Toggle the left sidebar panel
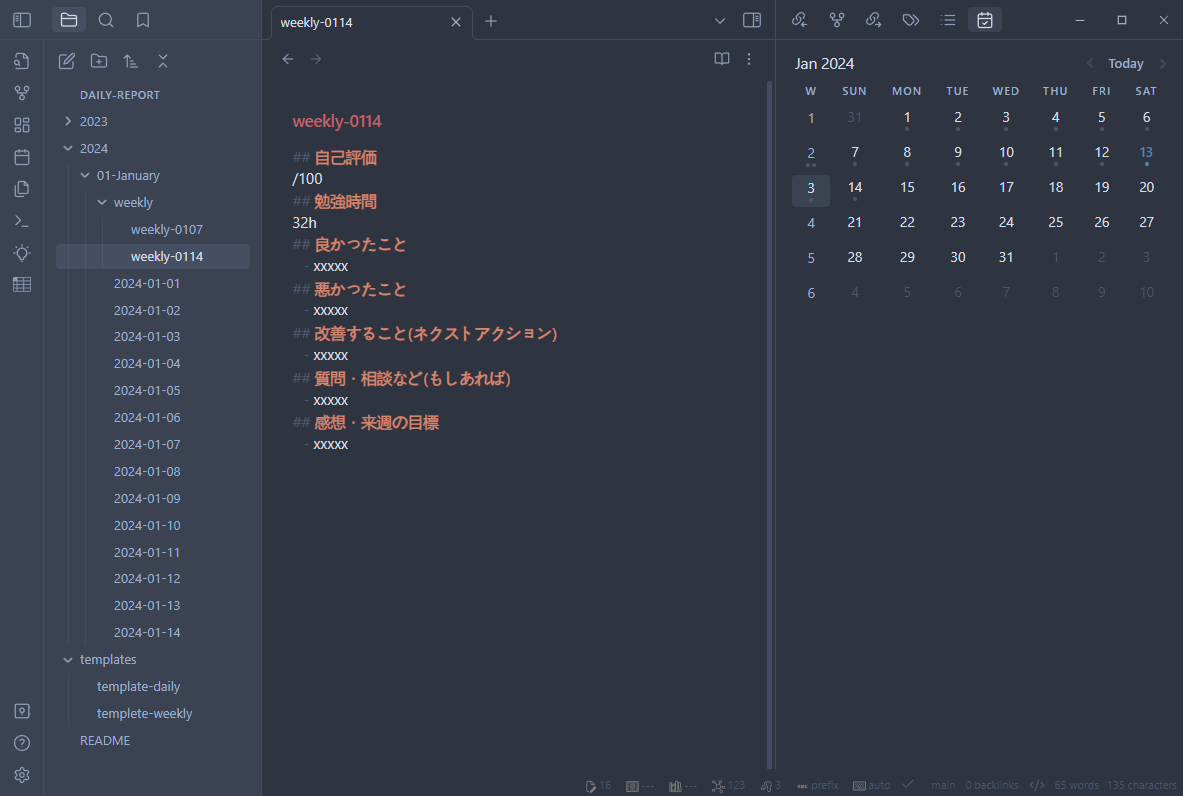This screenshot has width=1183, height=796. coord(22,20)
